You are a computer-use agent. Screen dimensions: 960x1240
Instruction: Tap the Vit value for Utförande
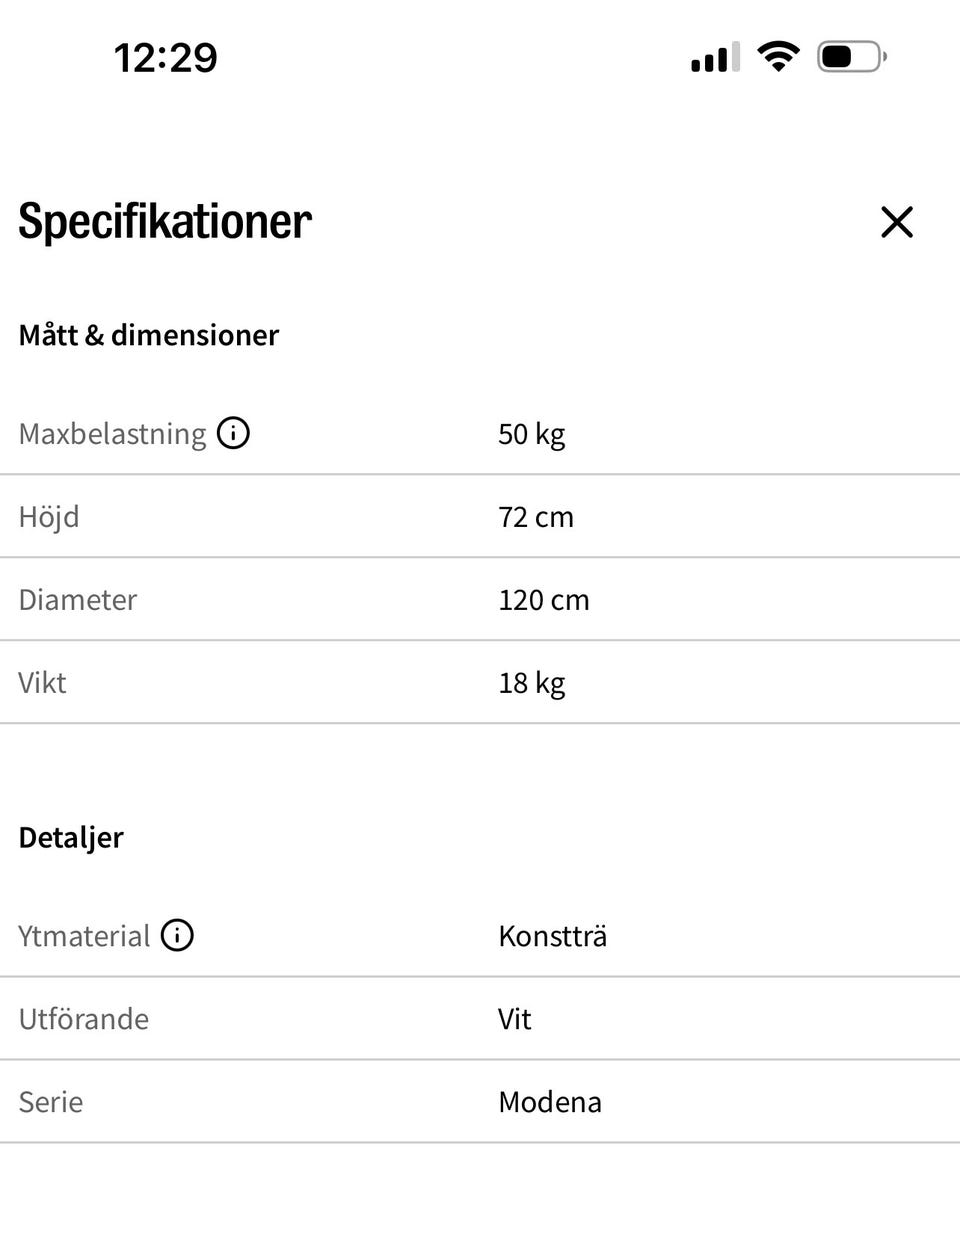click(514, 1019)
